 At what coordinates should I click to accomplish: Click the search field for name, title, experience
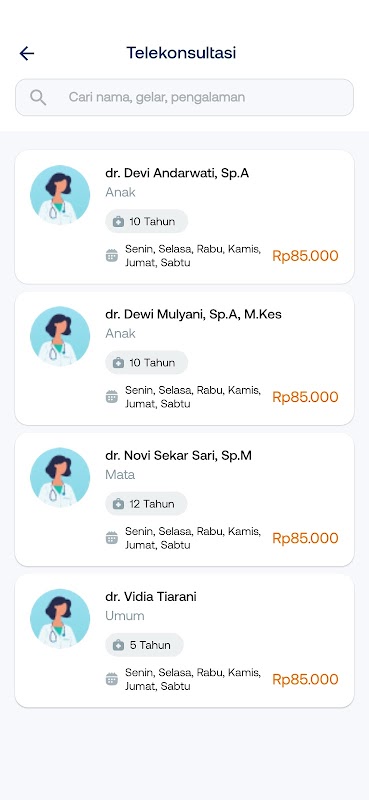(x=184, y=97)
